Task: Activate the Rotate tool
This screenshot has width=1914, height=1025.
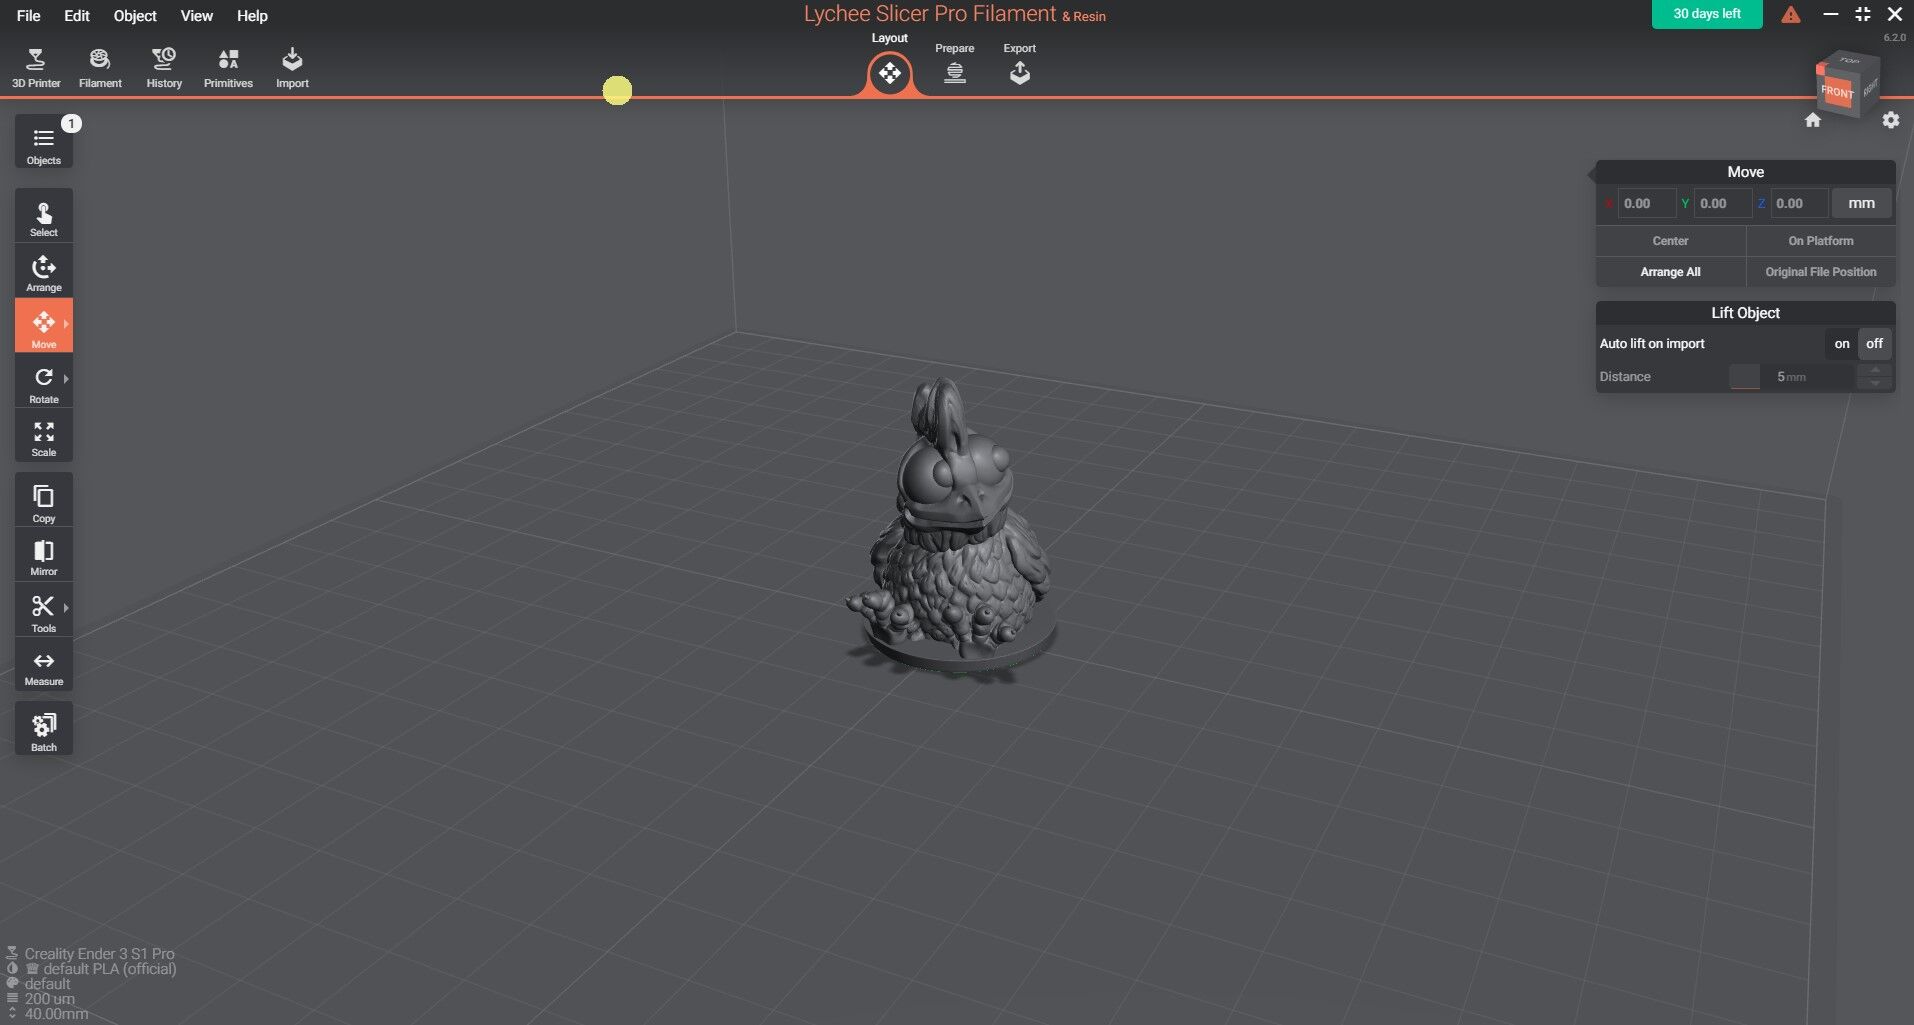Action: click(43, 385)
